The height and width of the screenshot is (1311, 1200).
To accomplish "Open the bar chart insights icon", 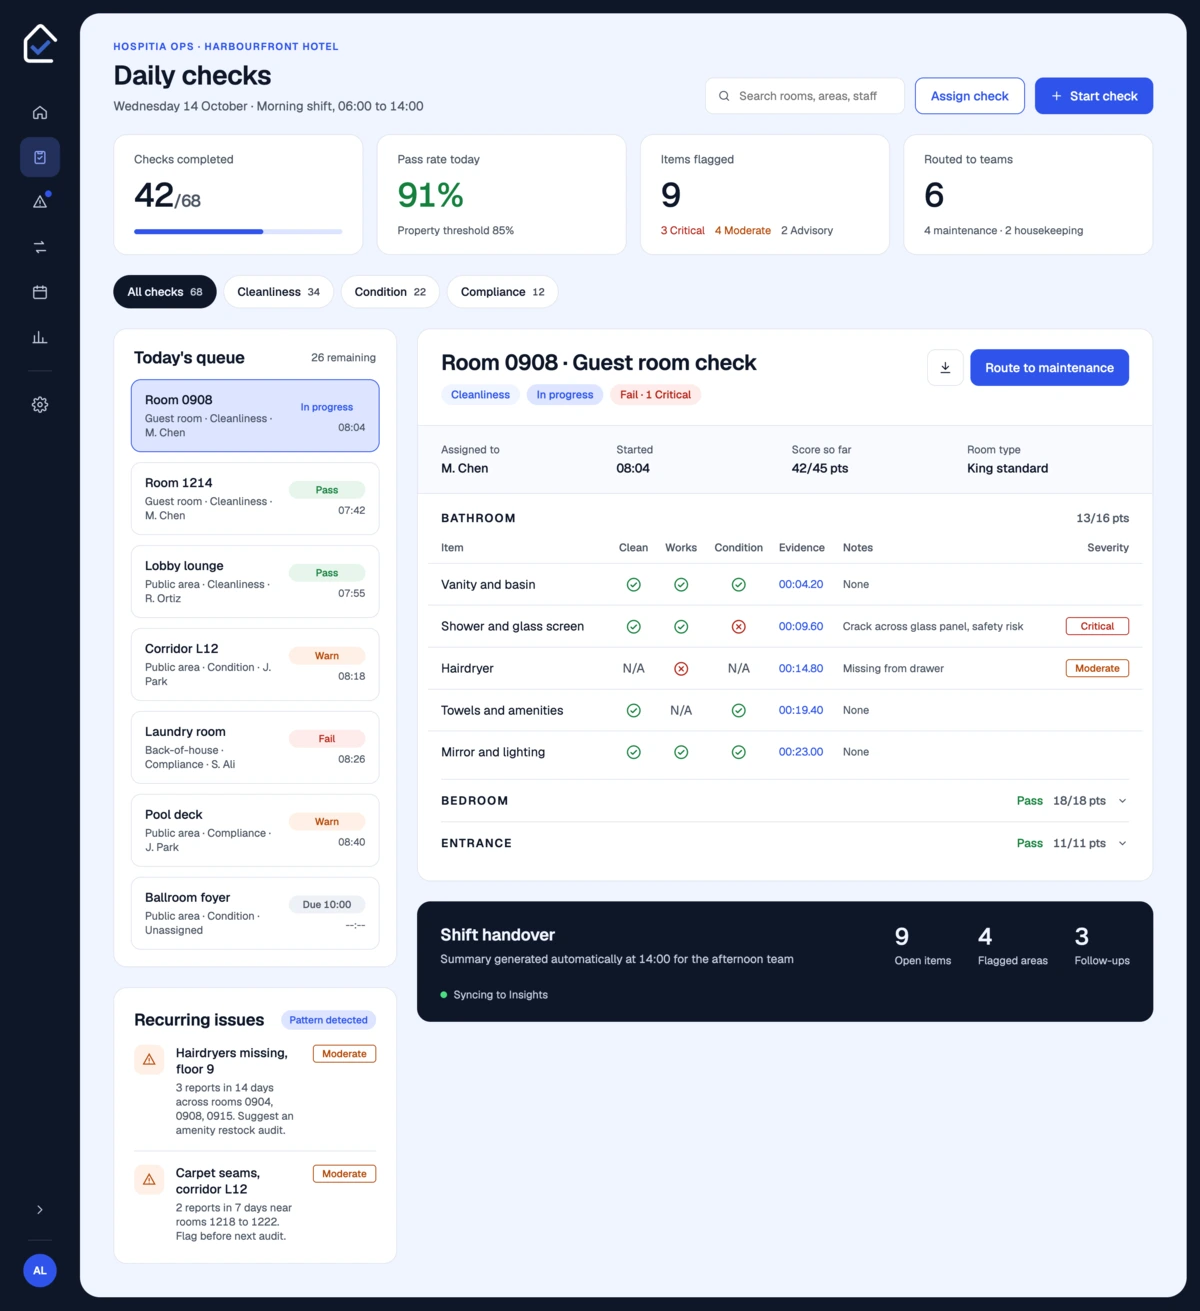I will coord(40,337).
